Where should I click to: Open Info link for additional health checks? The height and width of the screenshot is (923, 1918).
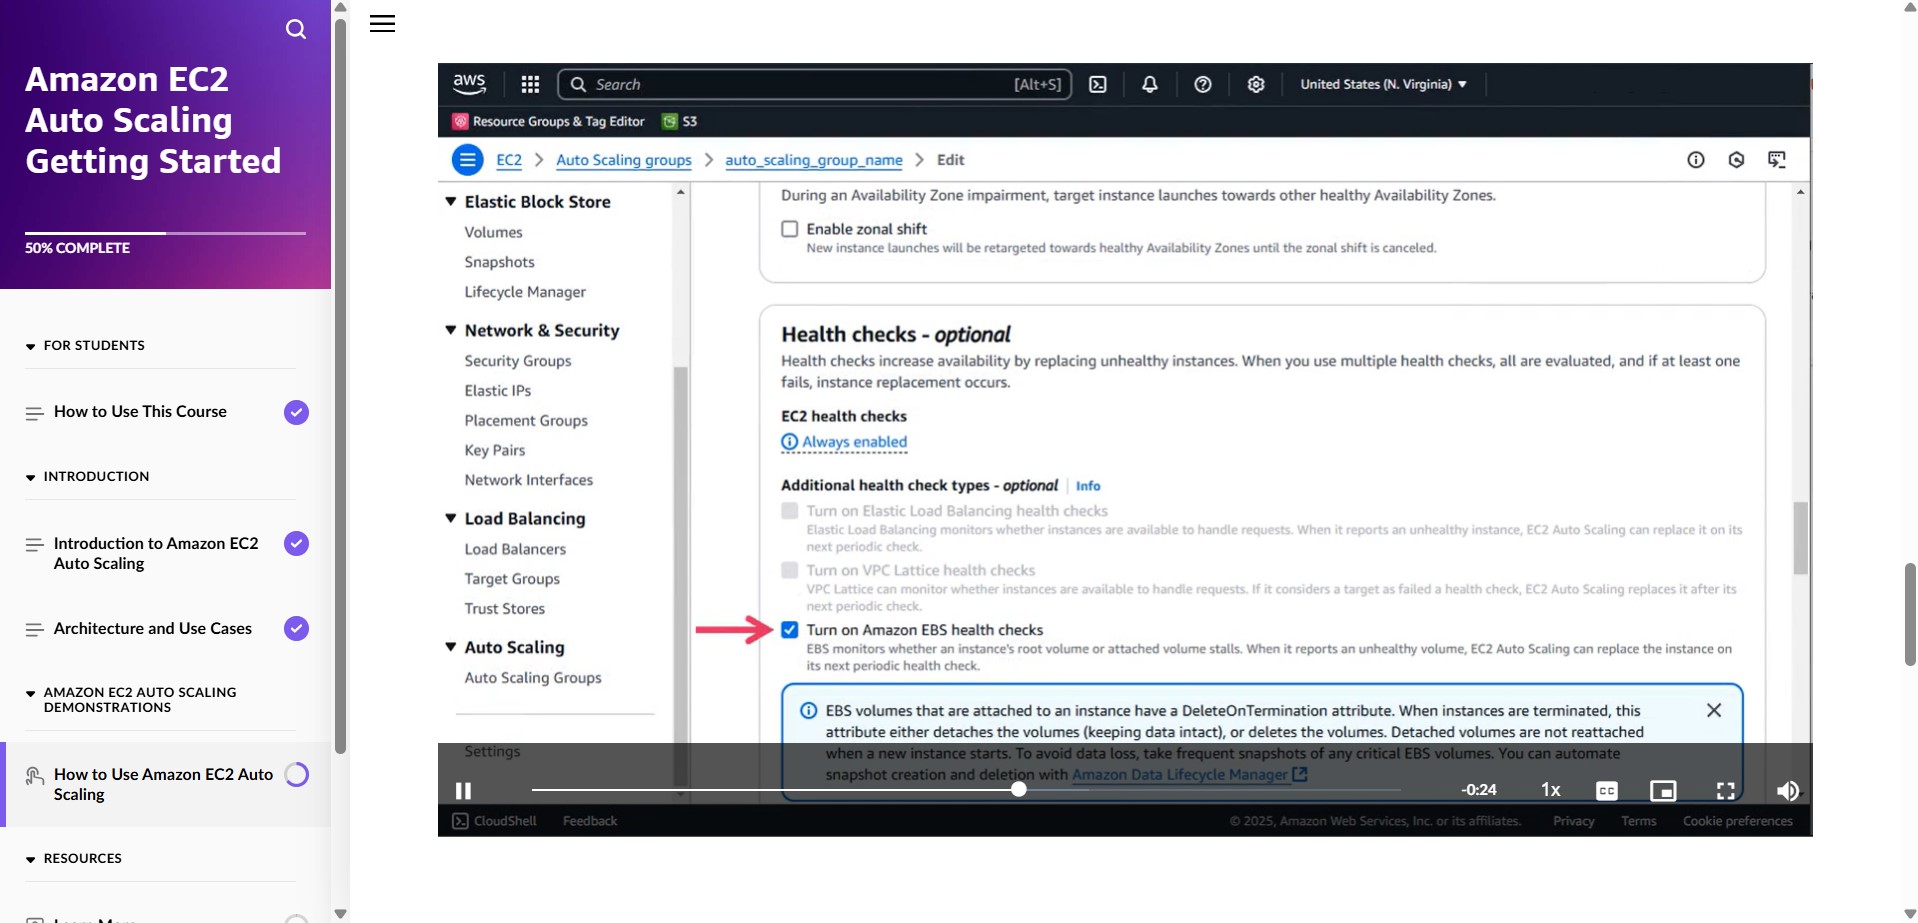point(1088,486)
